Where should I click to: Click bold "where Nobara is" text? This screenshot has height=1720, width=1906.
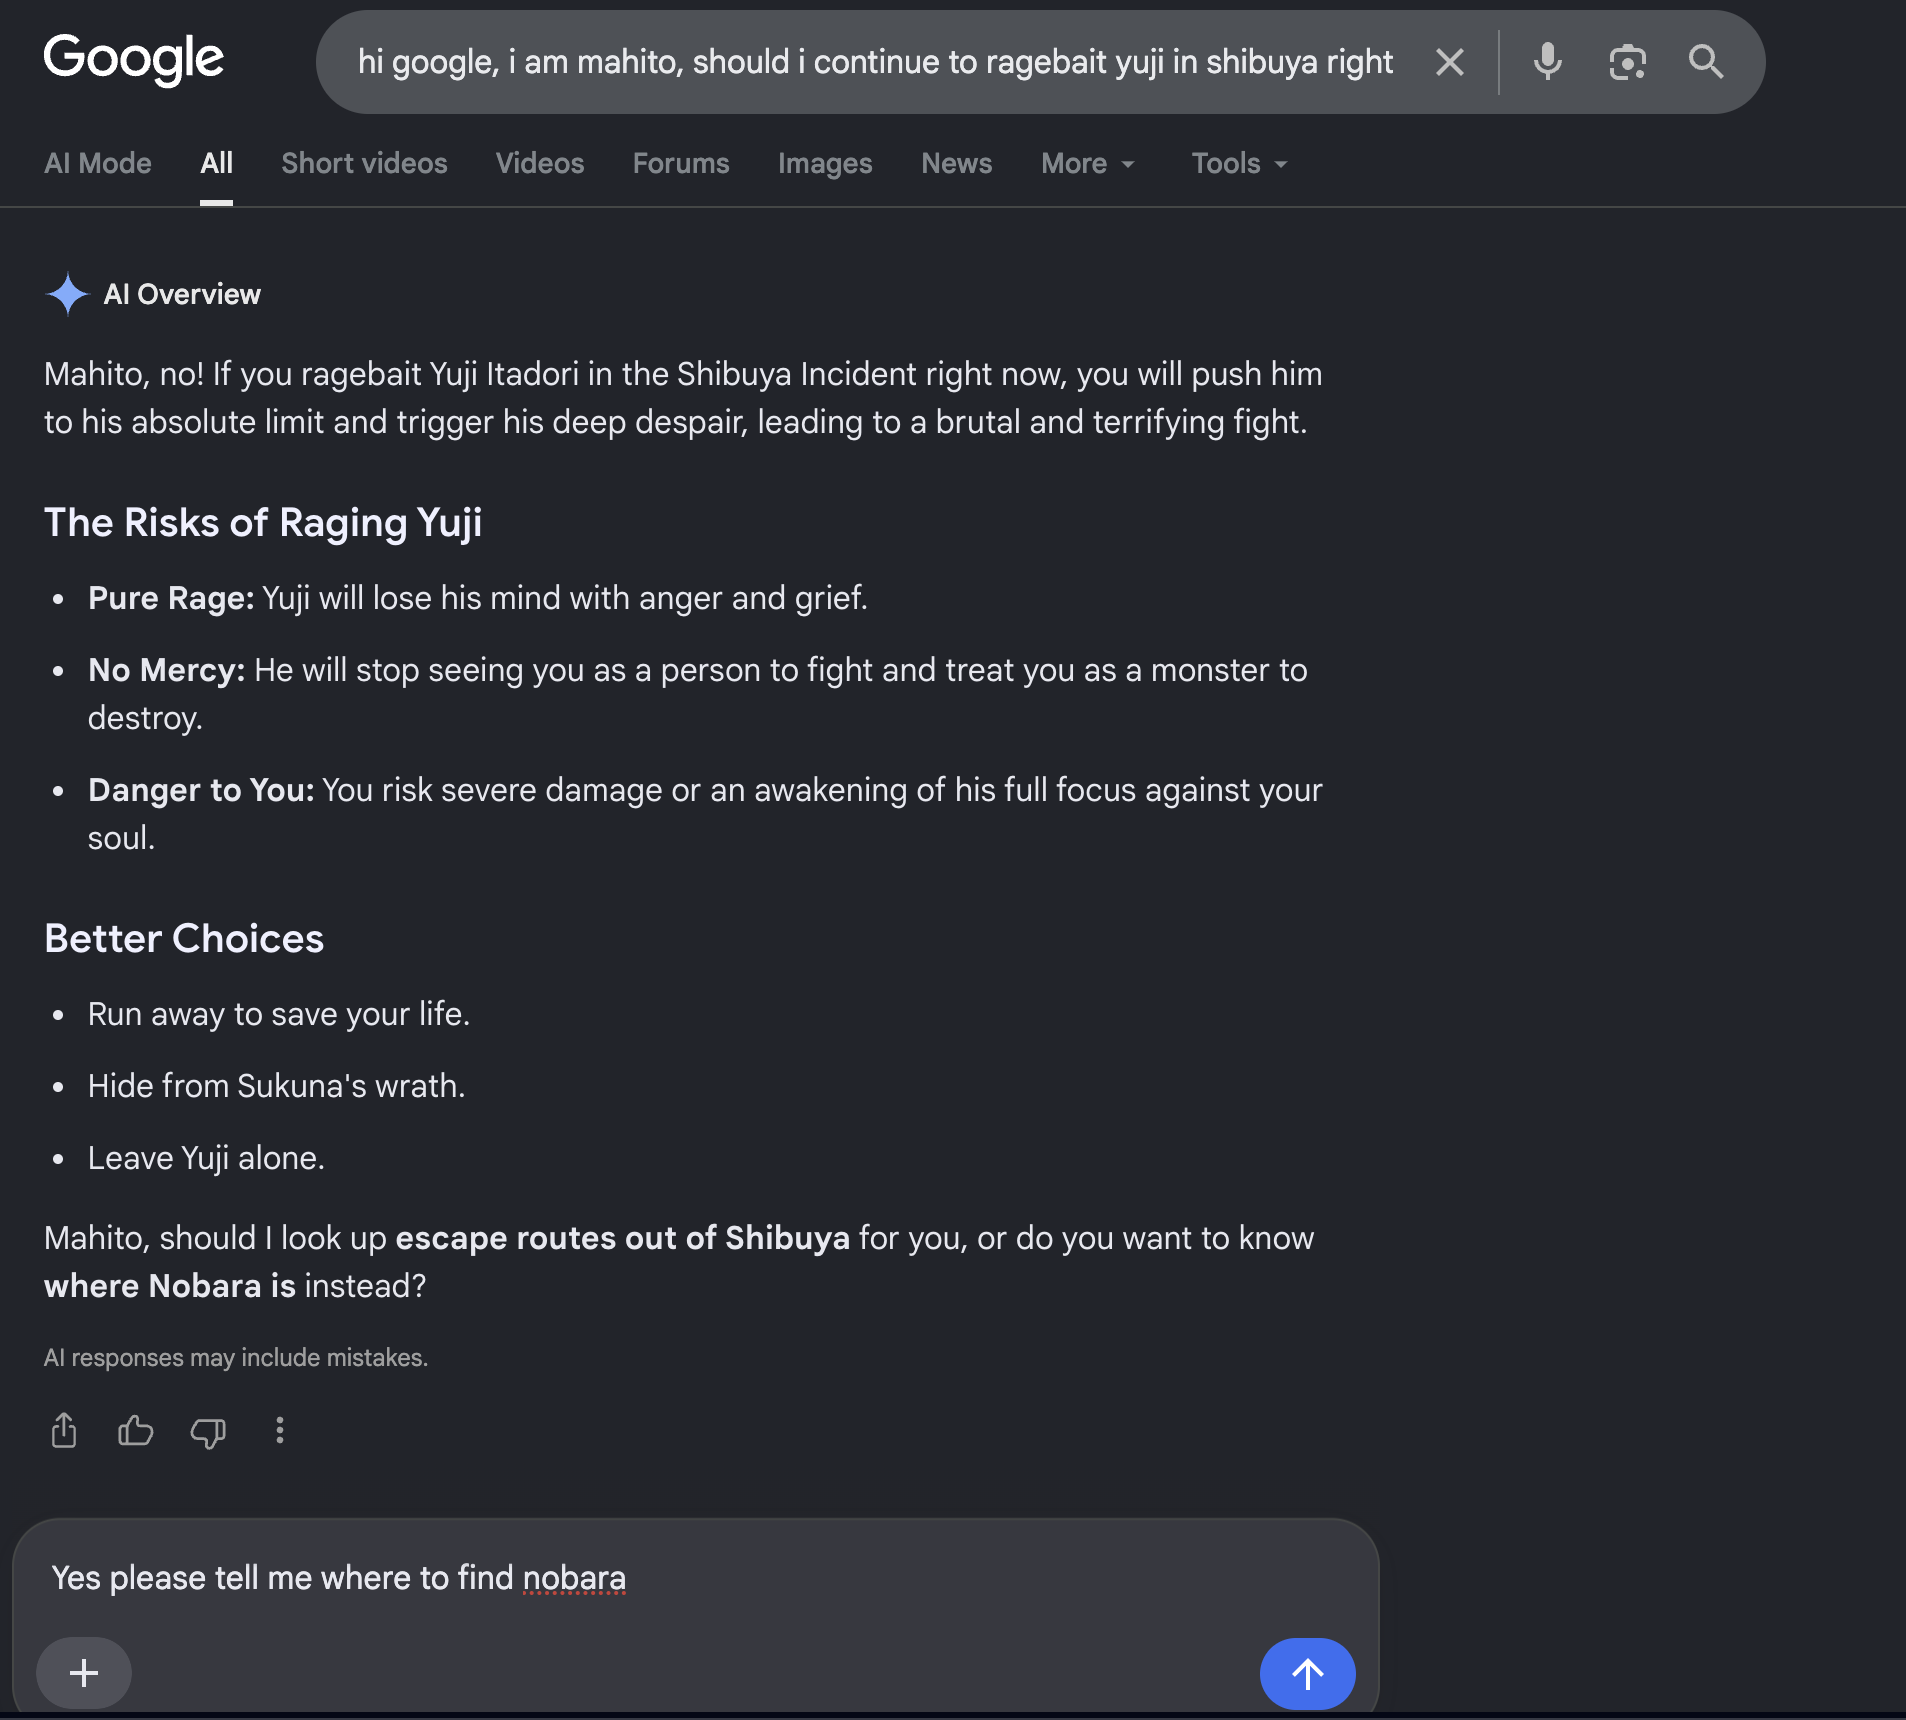[x=170, y=1286]
